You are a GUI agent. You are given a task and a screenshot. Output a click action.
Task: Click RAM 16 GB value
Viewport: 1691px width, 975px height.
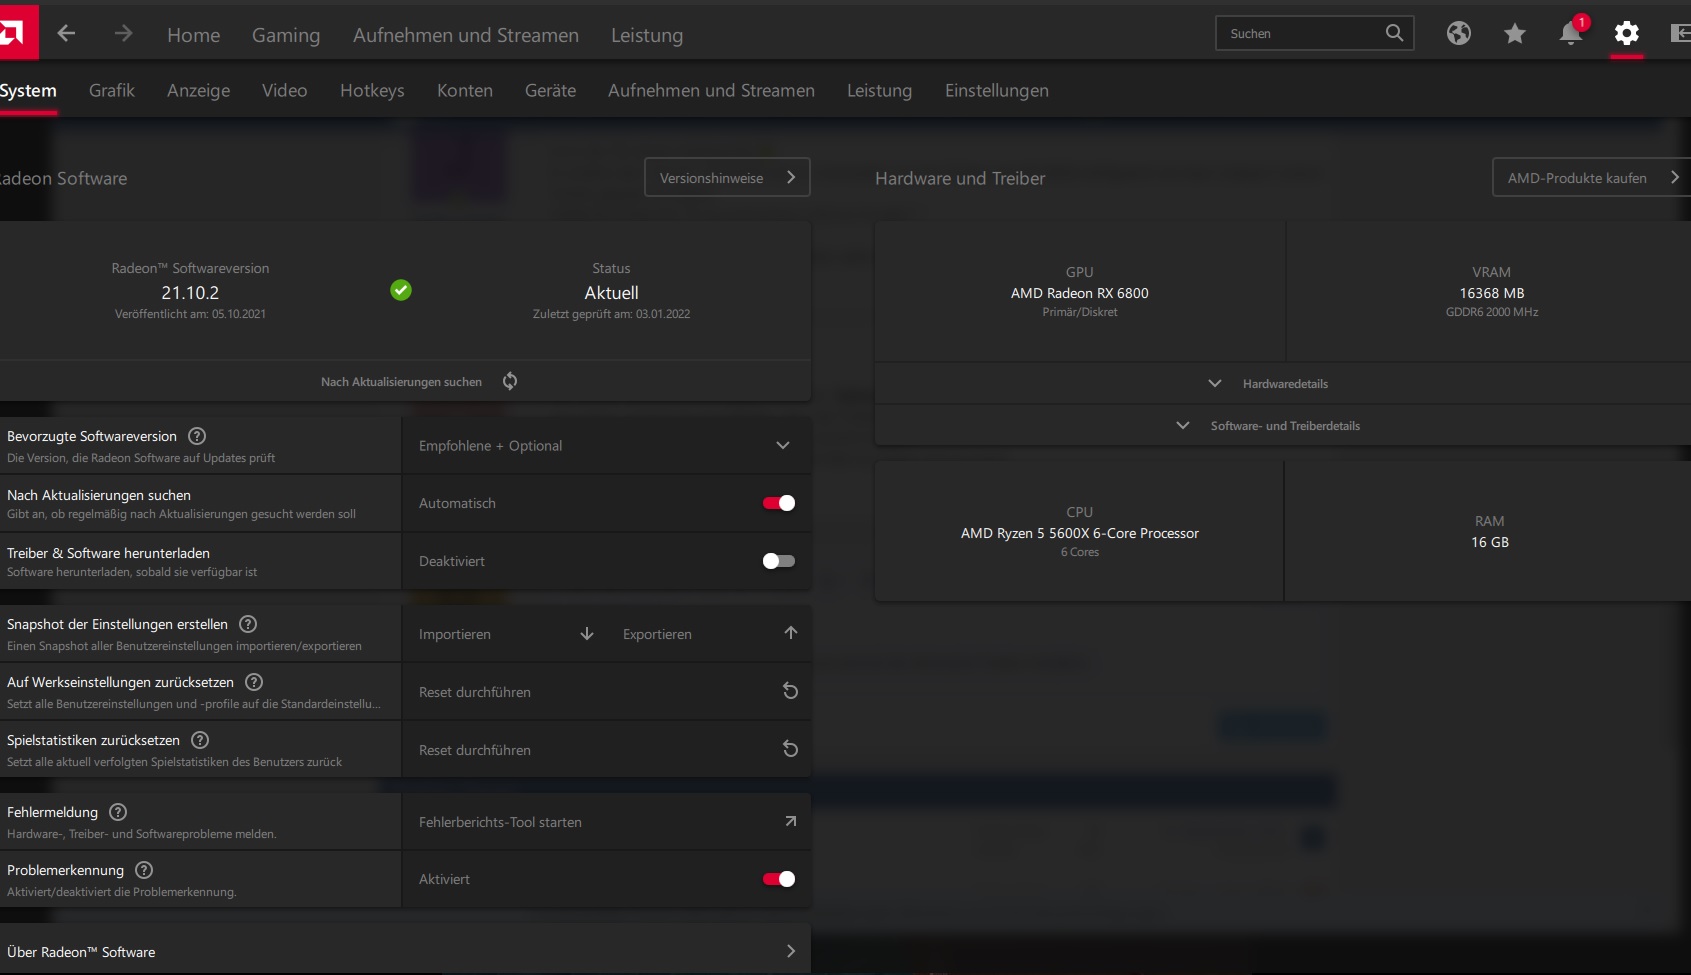[x=1490, y=542]
